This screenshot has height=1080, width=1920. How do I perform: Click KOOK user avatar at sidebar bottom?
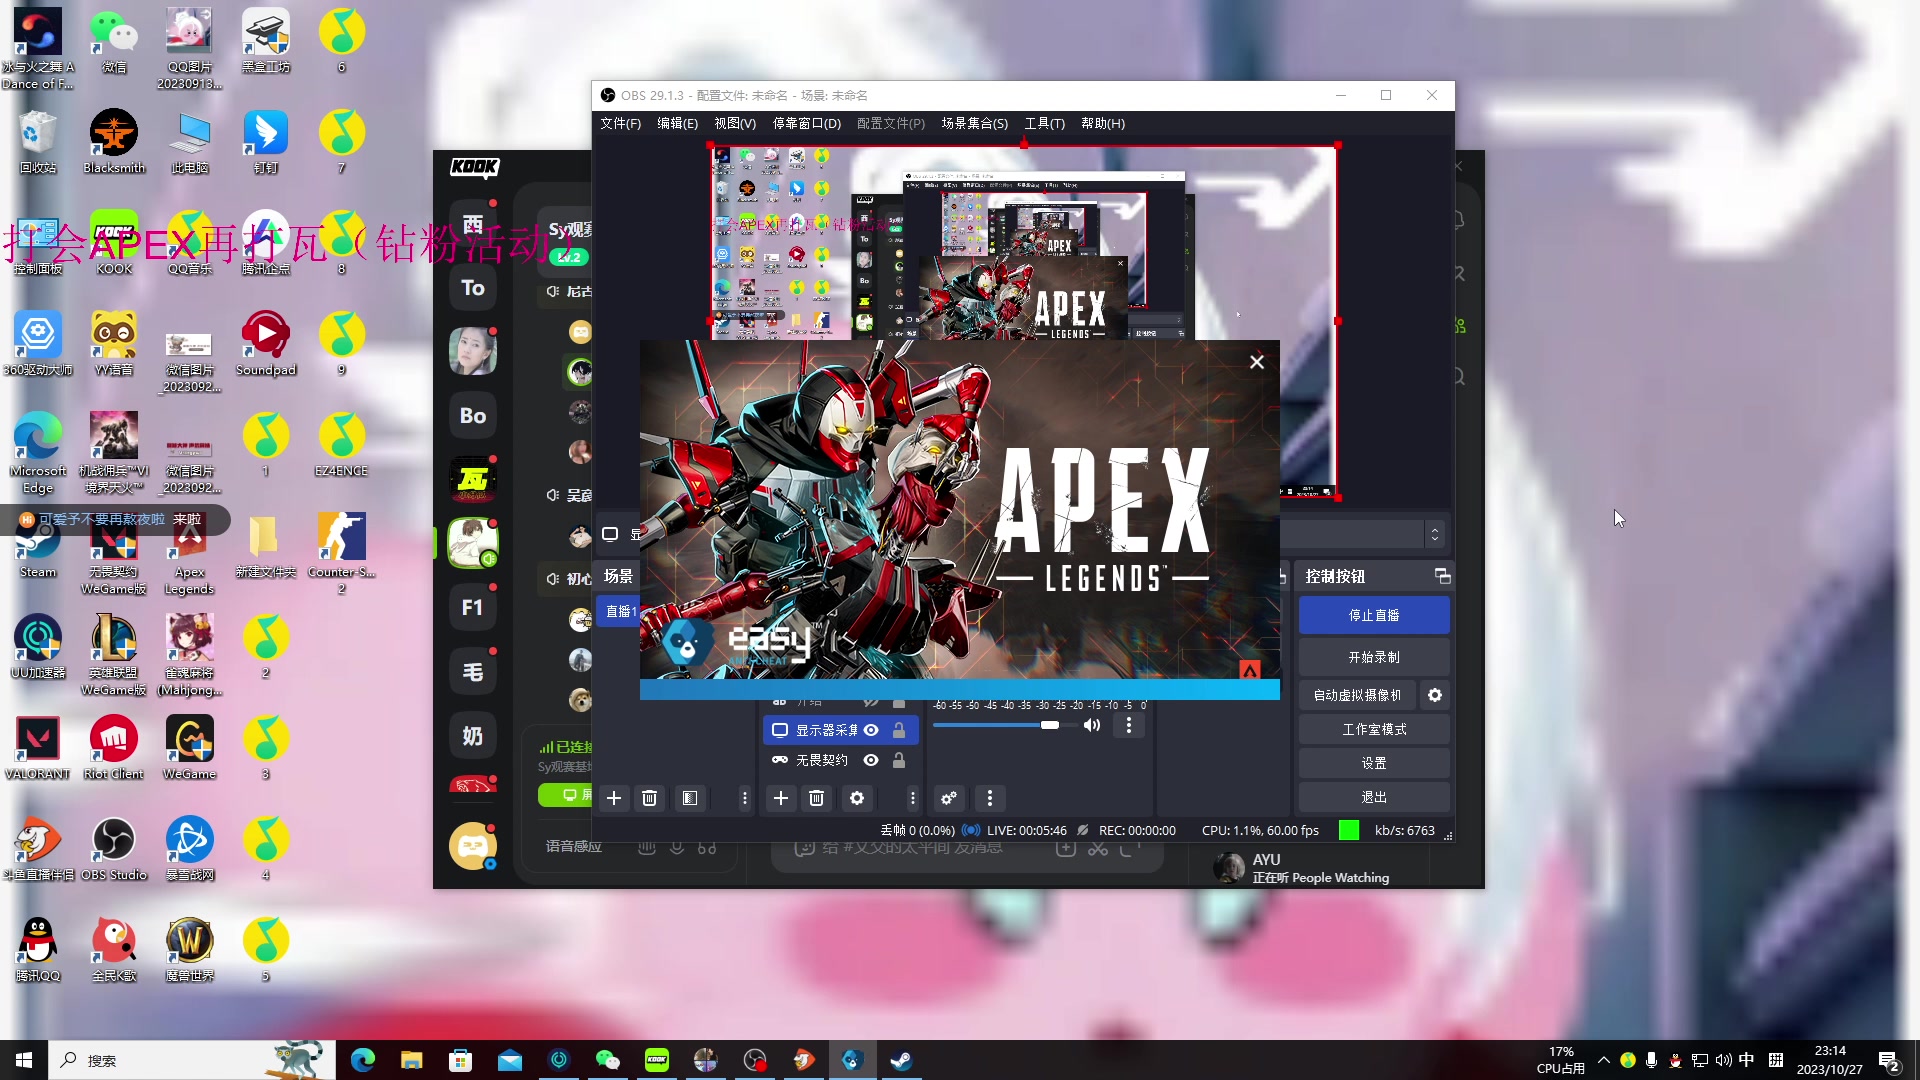click(472, 846)
